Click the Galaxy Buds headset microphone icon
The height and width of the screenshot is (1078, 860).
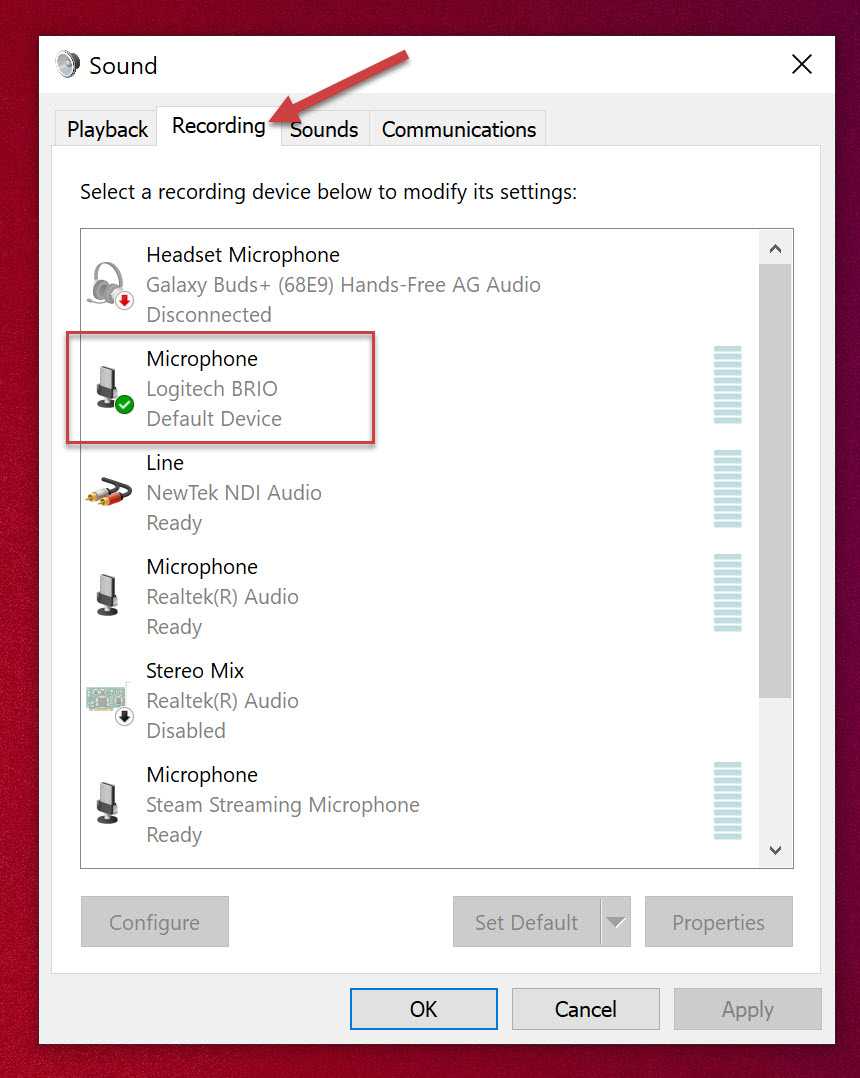pyautogui.click(x=110, y=284)
